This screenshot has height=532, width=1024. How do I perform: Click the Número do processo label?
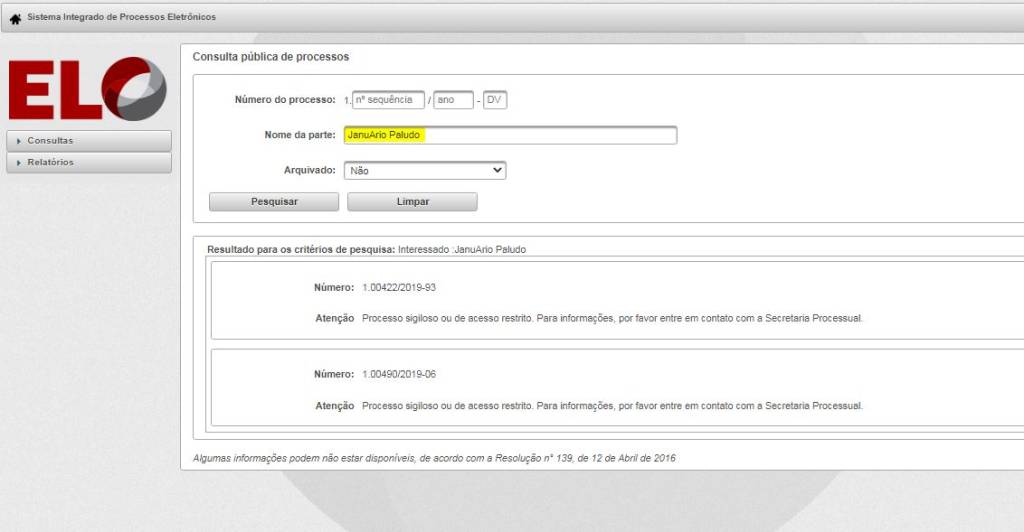tap(285, 100)
